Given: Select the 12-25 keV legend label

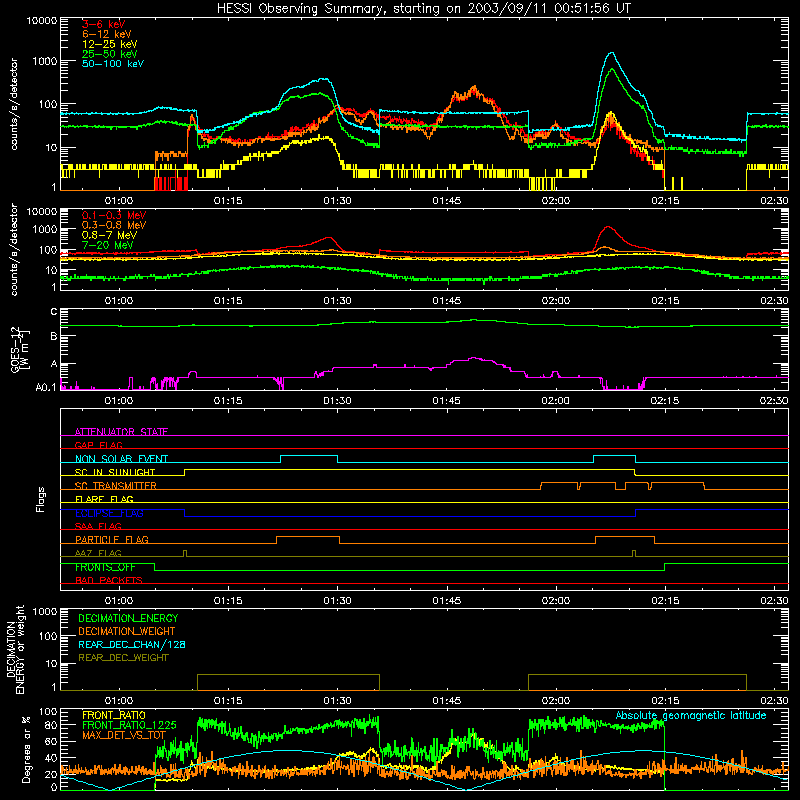Looking at the screenshot, I should tap(110, 44).
